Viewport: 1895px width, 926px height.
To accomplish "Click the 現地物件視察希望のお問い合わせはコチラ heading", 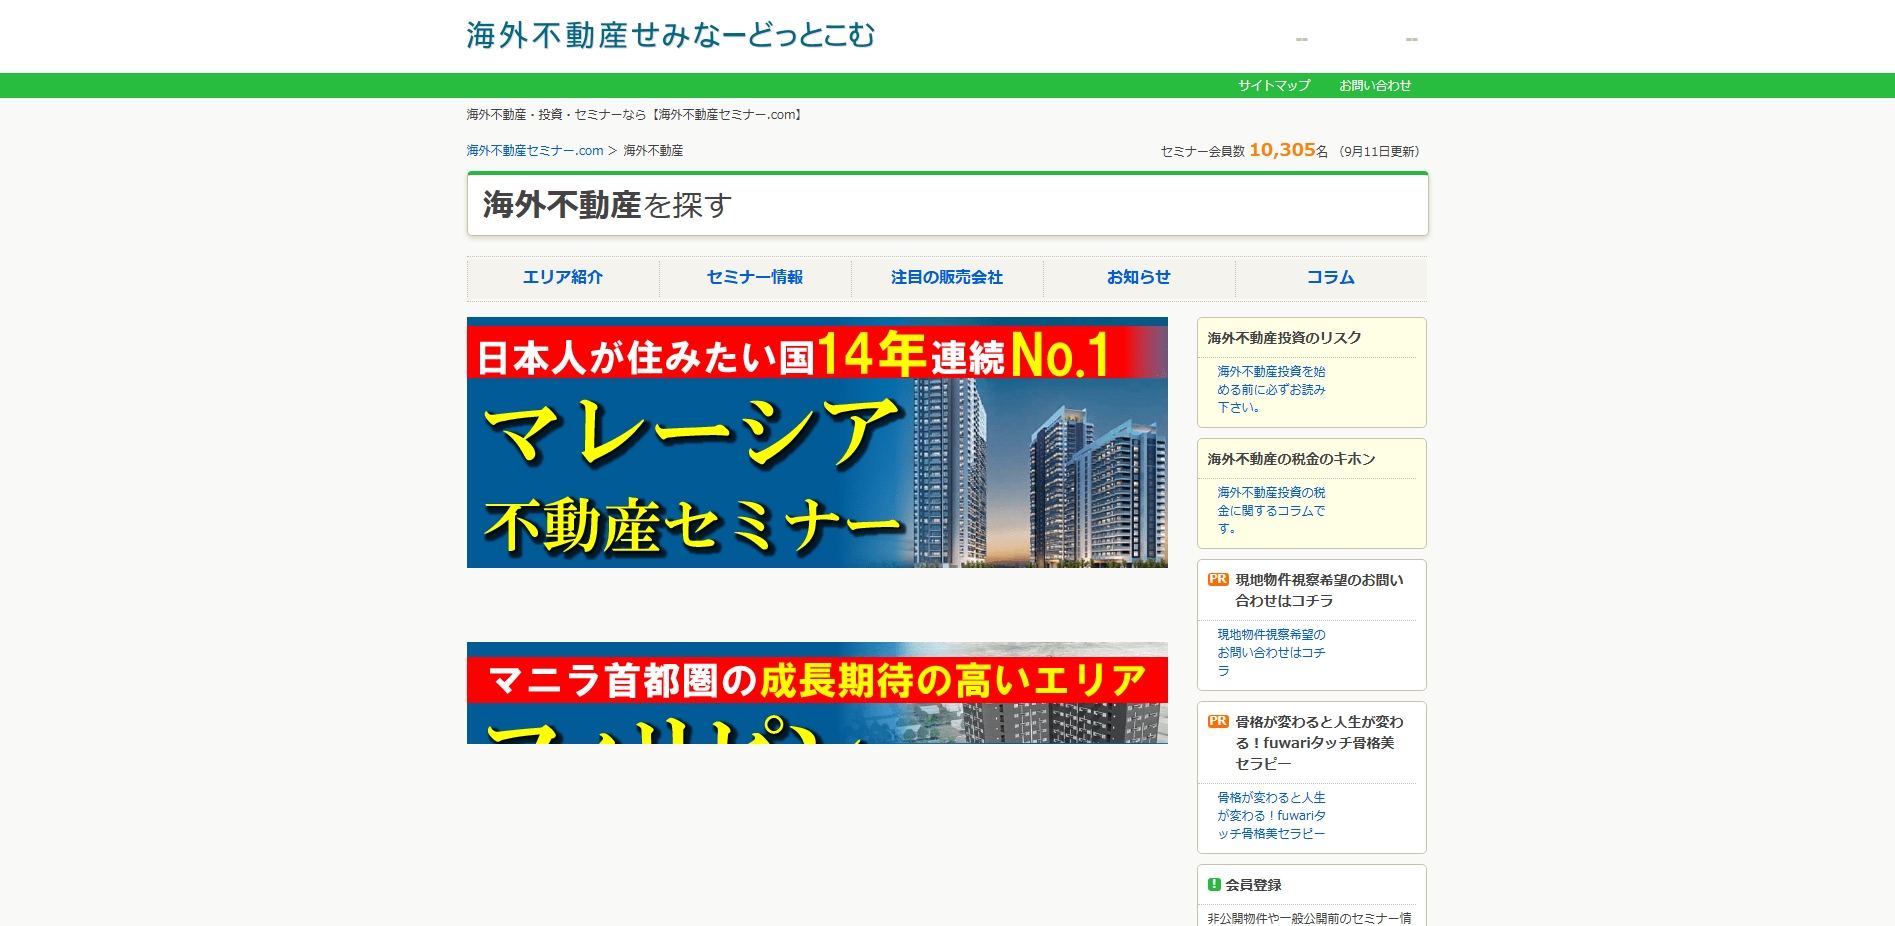I will pyautogui.click(x=1319, y=590).
